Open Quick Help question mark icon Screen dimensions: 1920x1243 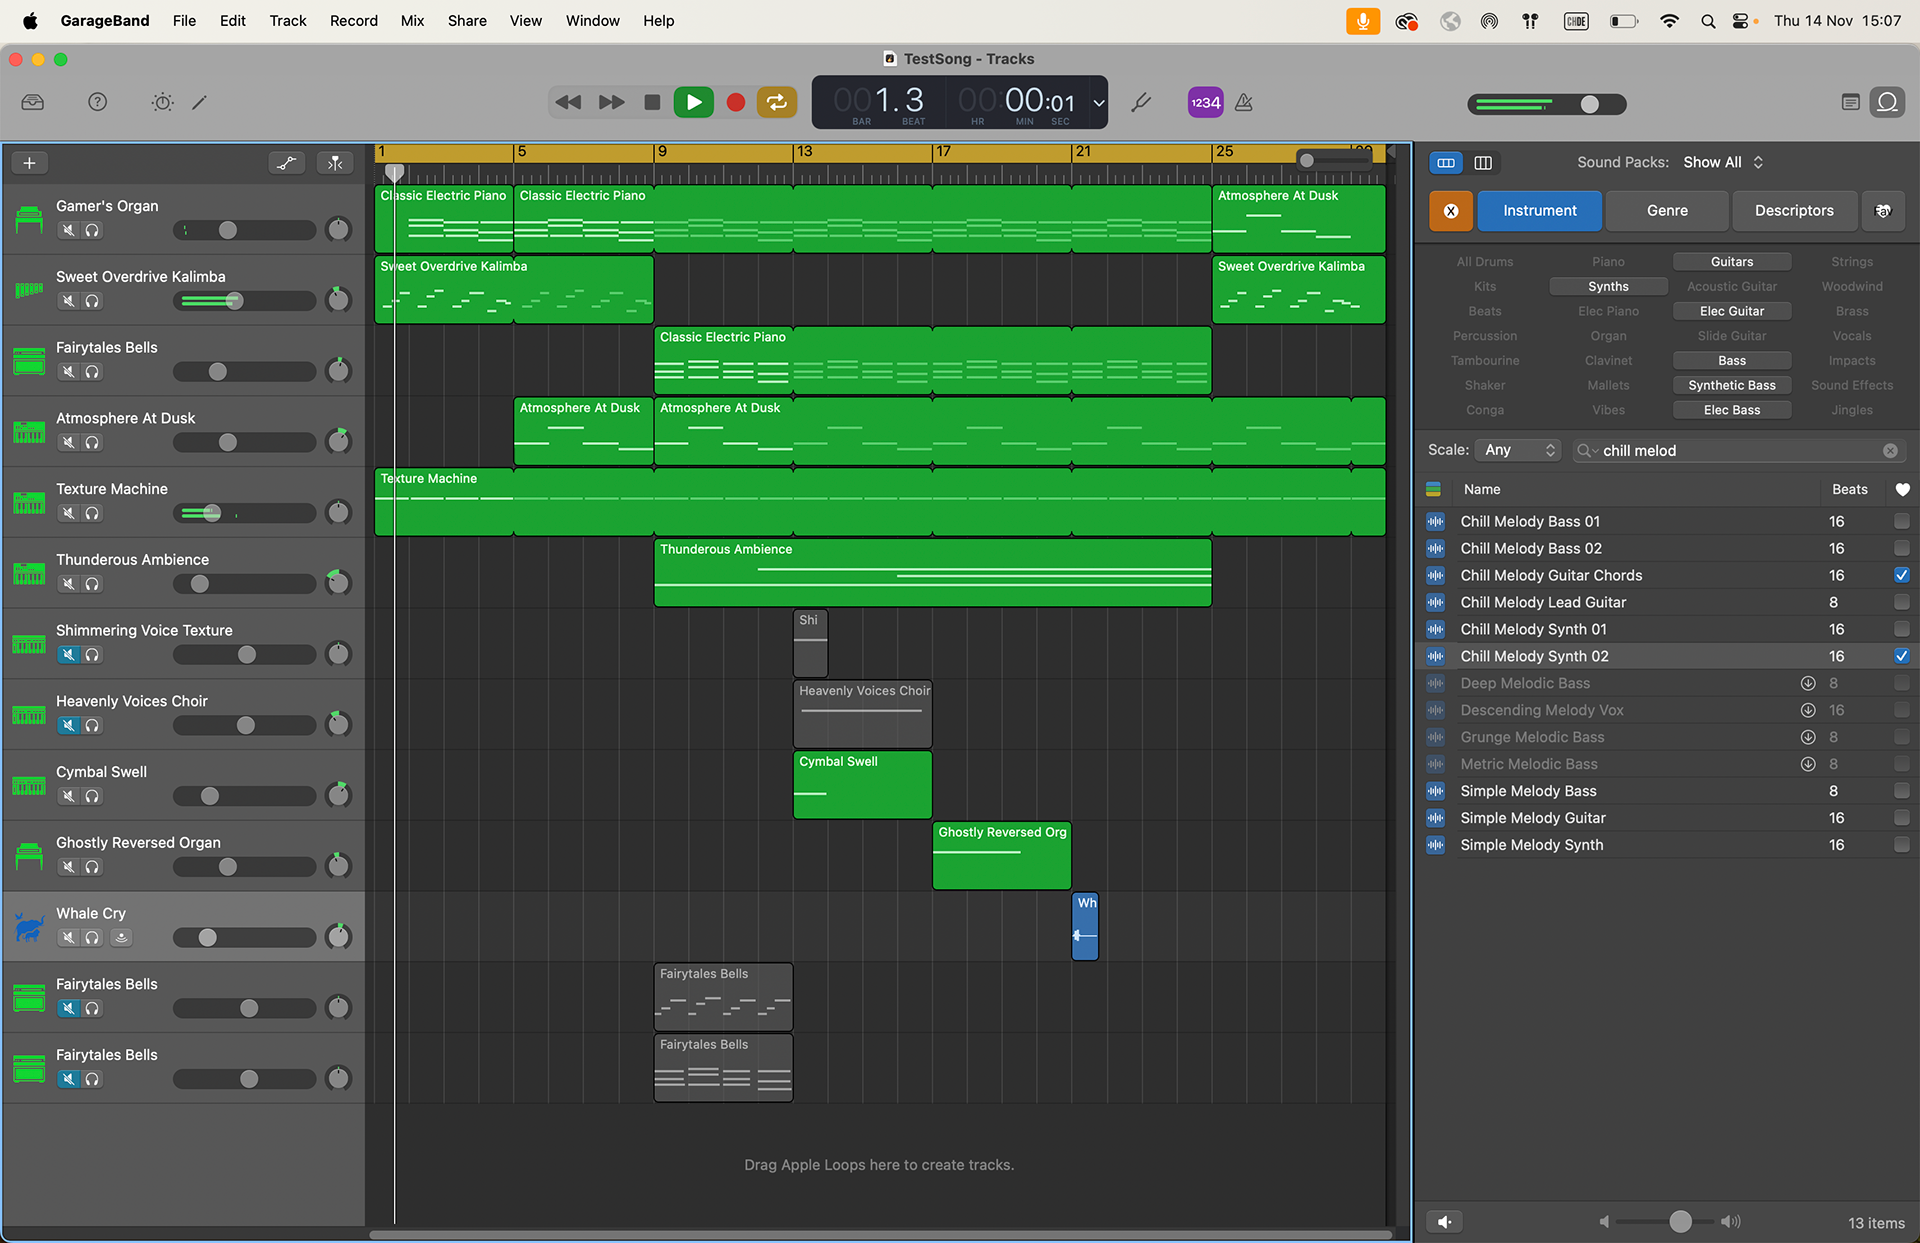[x=97, y=102]
